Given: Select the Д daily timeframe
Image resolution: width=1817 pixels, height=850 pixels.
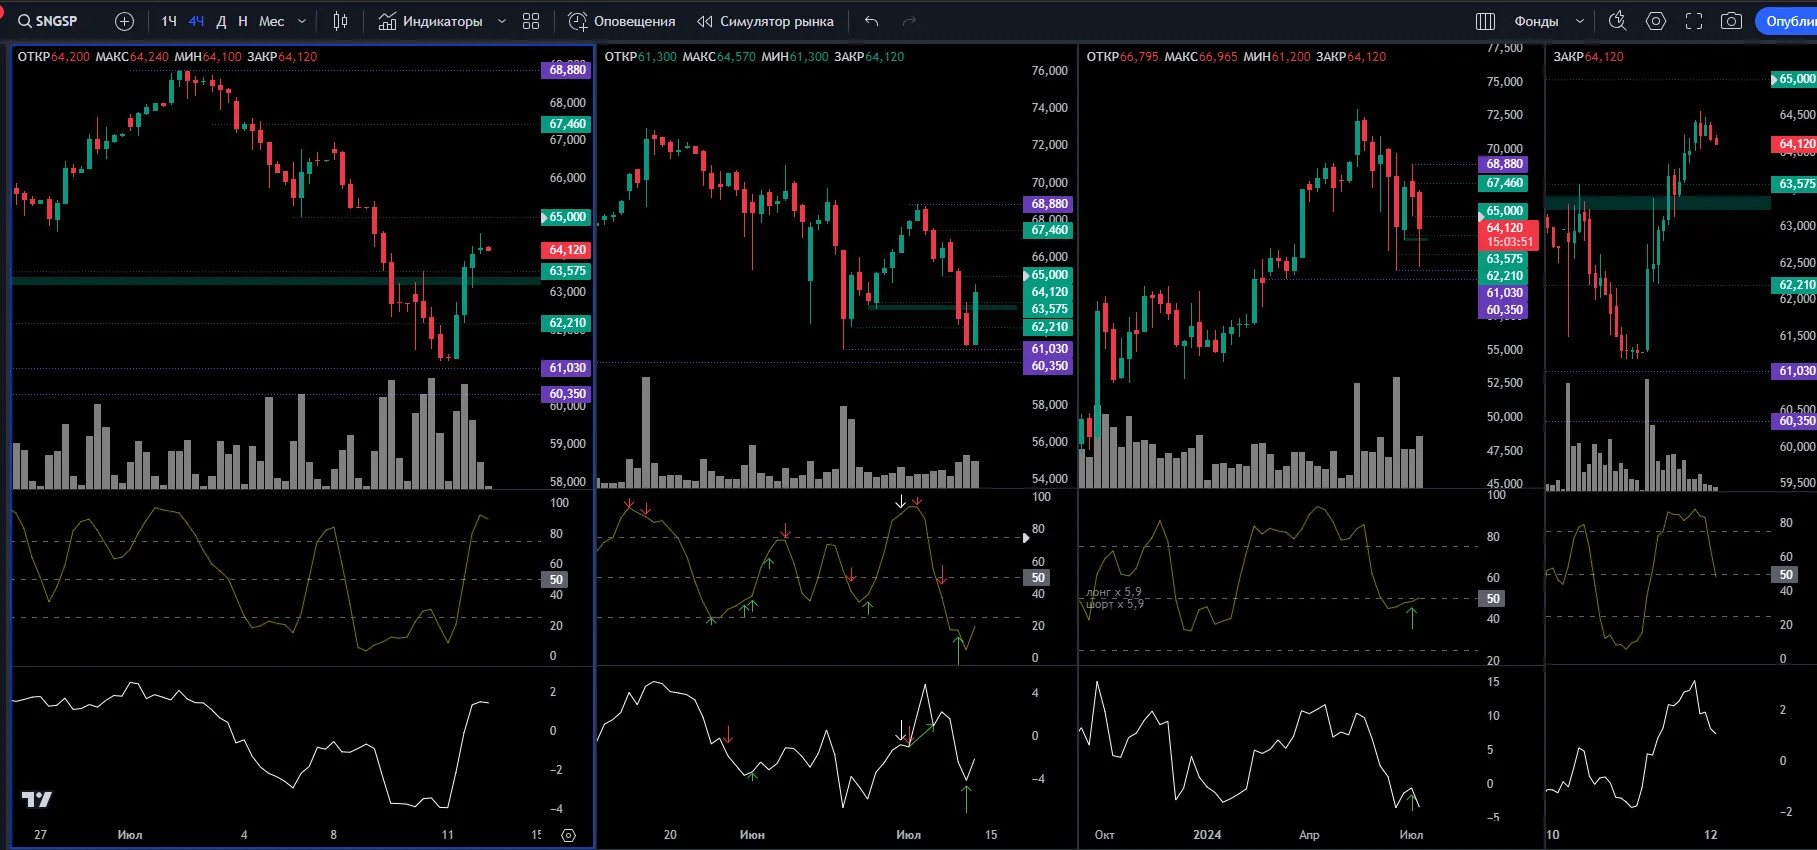Looking at the screenshot, I should 221,21.
